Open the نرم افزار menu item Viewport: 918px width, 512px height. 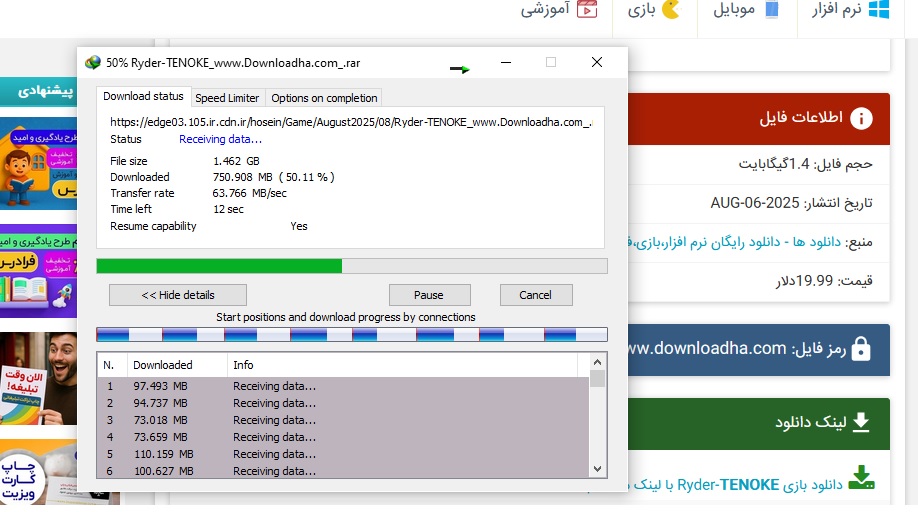(x=837, y=9)
